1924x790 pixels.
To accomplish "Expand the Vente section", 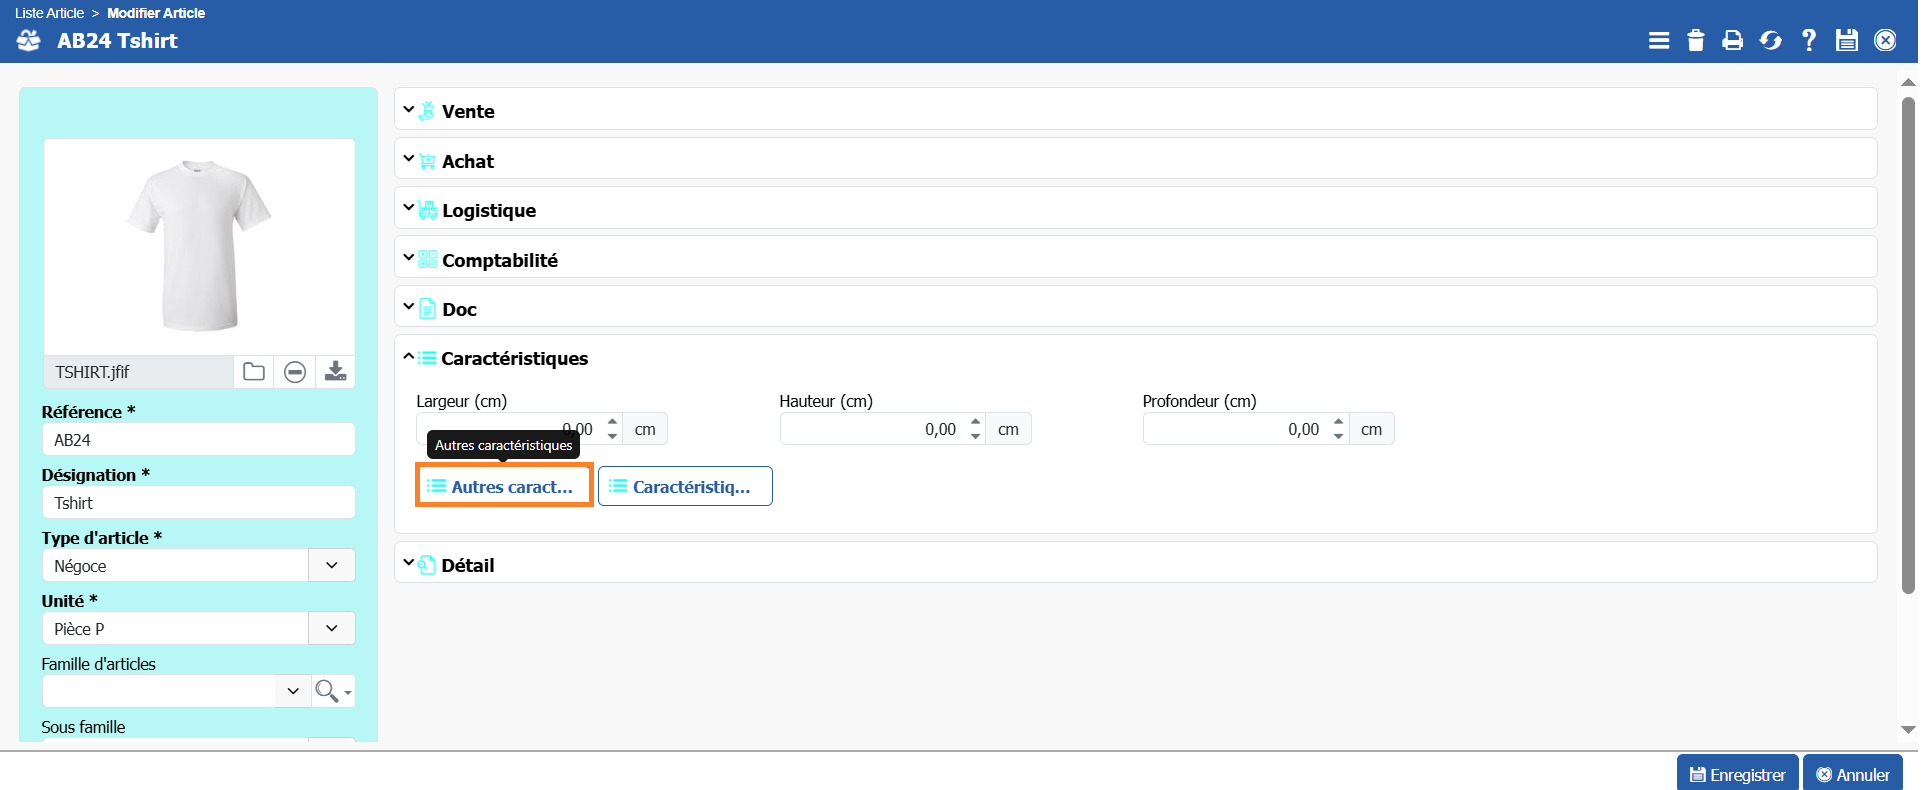I will click(x=467, y=111).
